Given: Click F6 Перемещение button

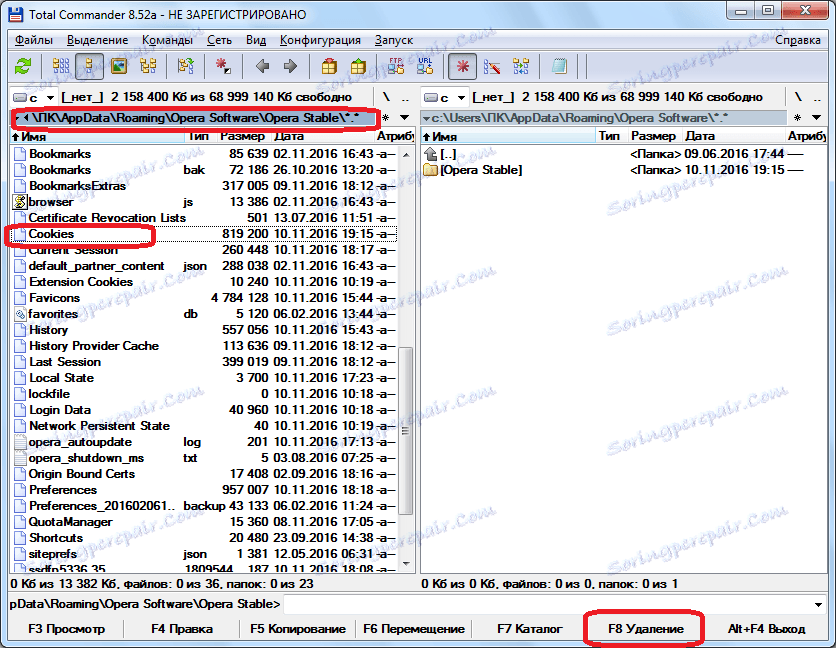Looking at the screenshot, I should 414,629.
